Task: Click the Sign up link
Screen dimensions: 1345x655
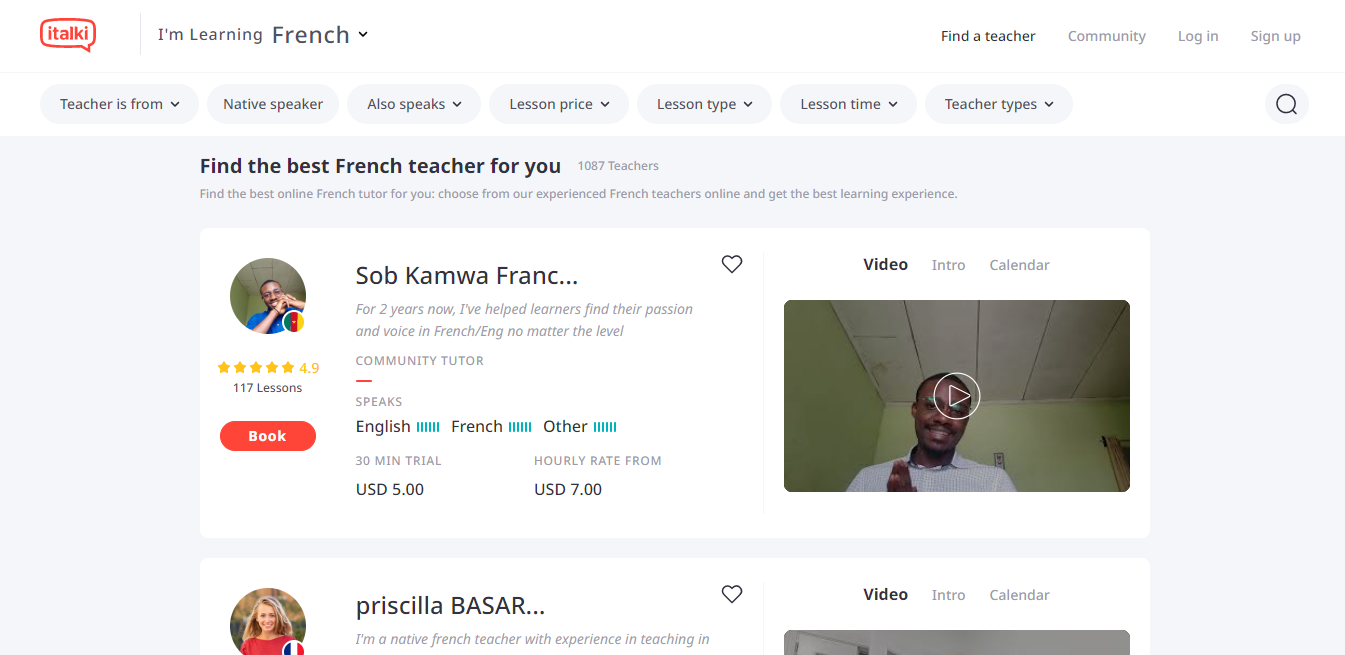Action: click(1275, 36)
